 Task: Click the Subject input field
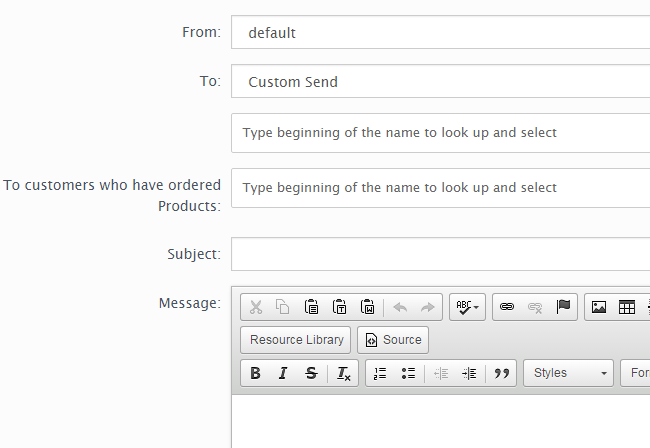[x=440, y=254]
